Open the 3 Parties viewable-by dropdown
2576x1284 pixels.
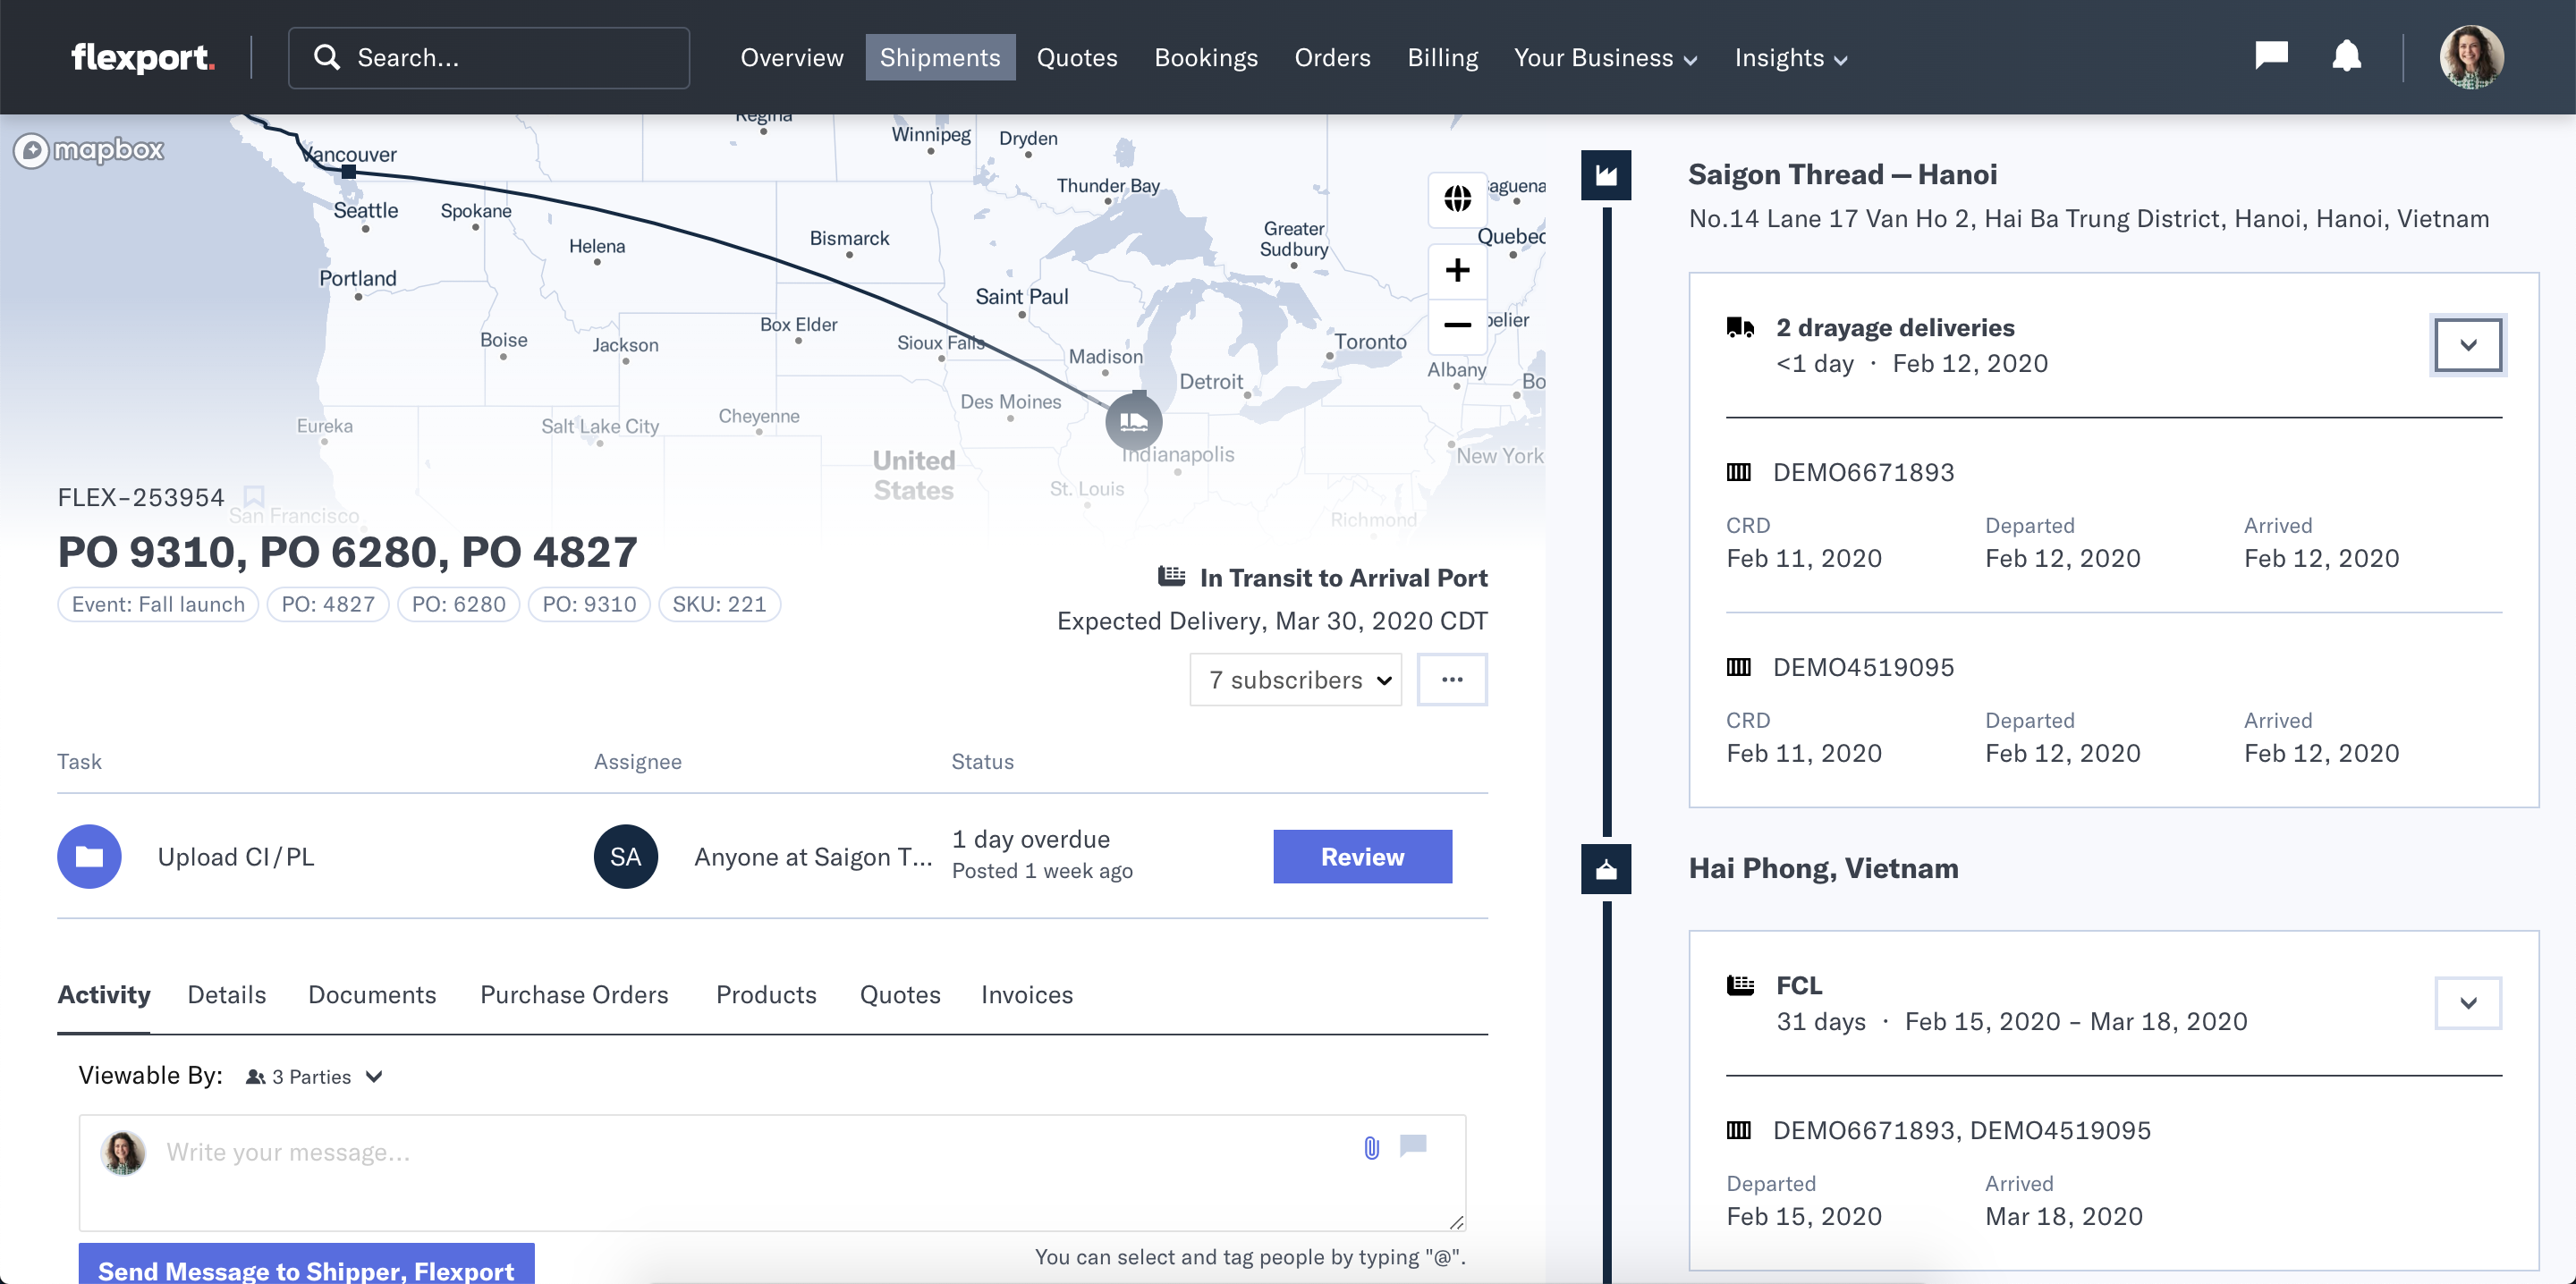pos(314,1077)
